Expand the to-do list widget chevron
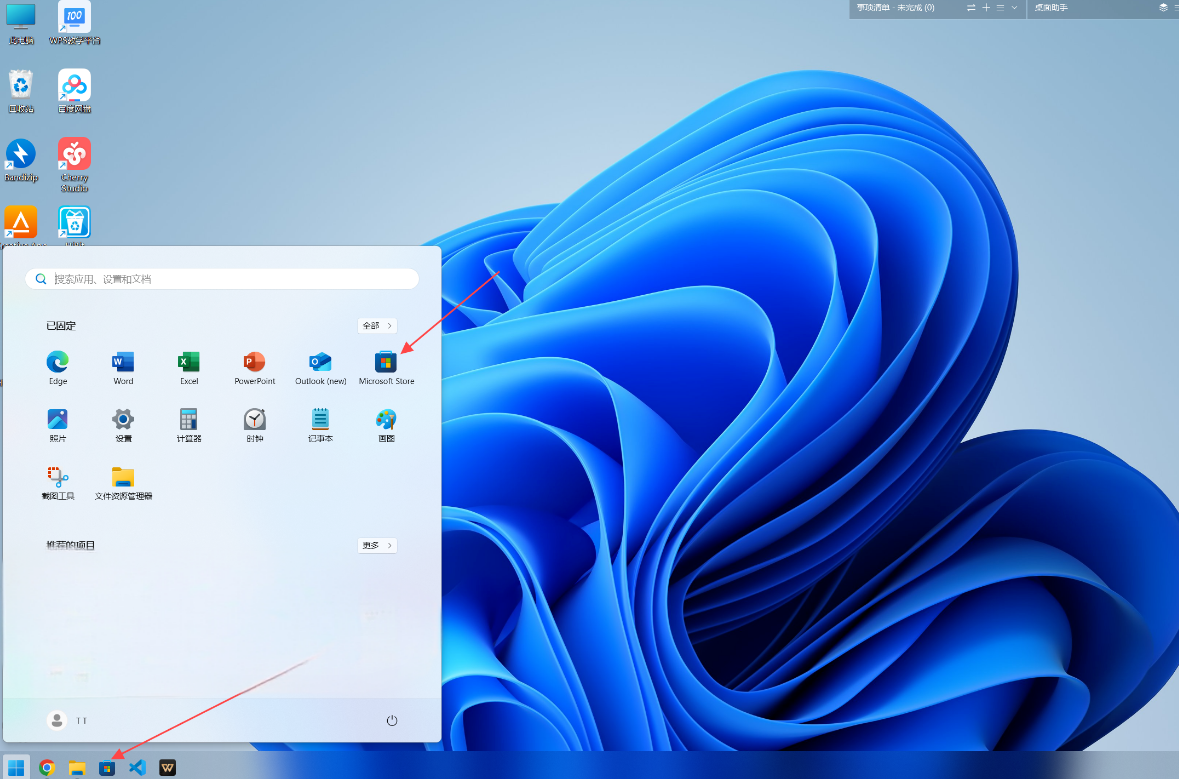Image resolution: width=1179 pixels, height=779 pixels. pos(1014,8)
